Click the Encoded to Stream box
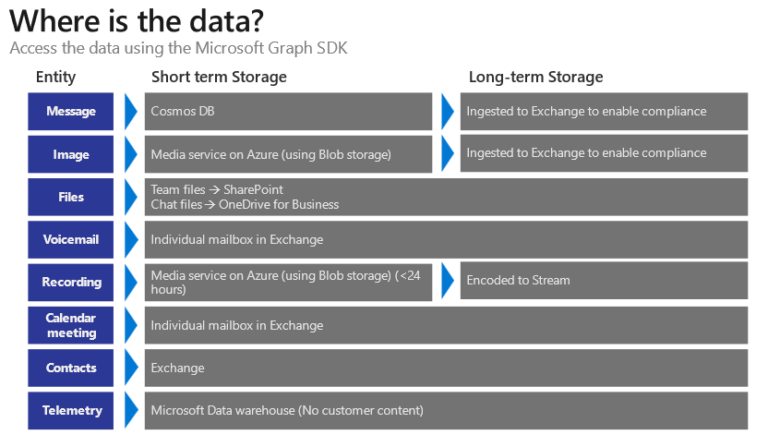Viewport: 768px width, 447px height. pos(604,282)
